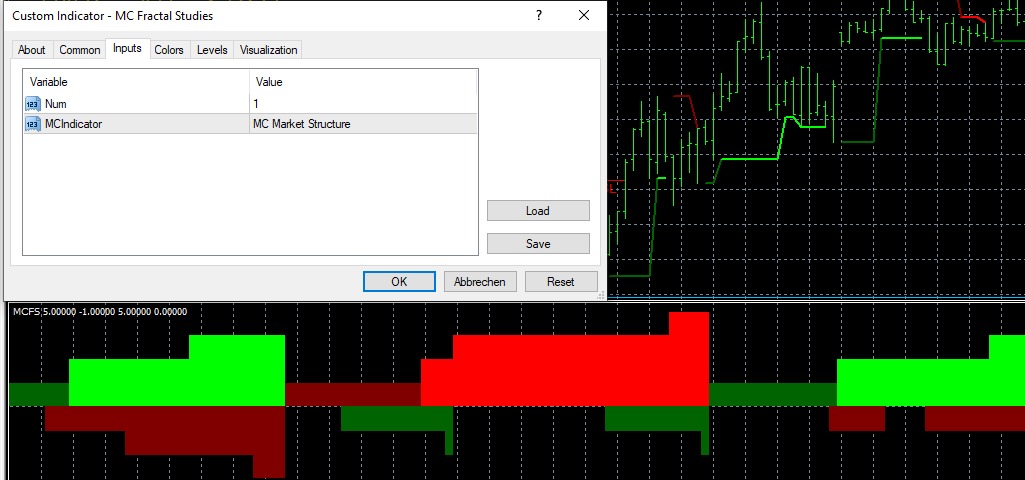Open the Colors tab

[x=169, y=50]
